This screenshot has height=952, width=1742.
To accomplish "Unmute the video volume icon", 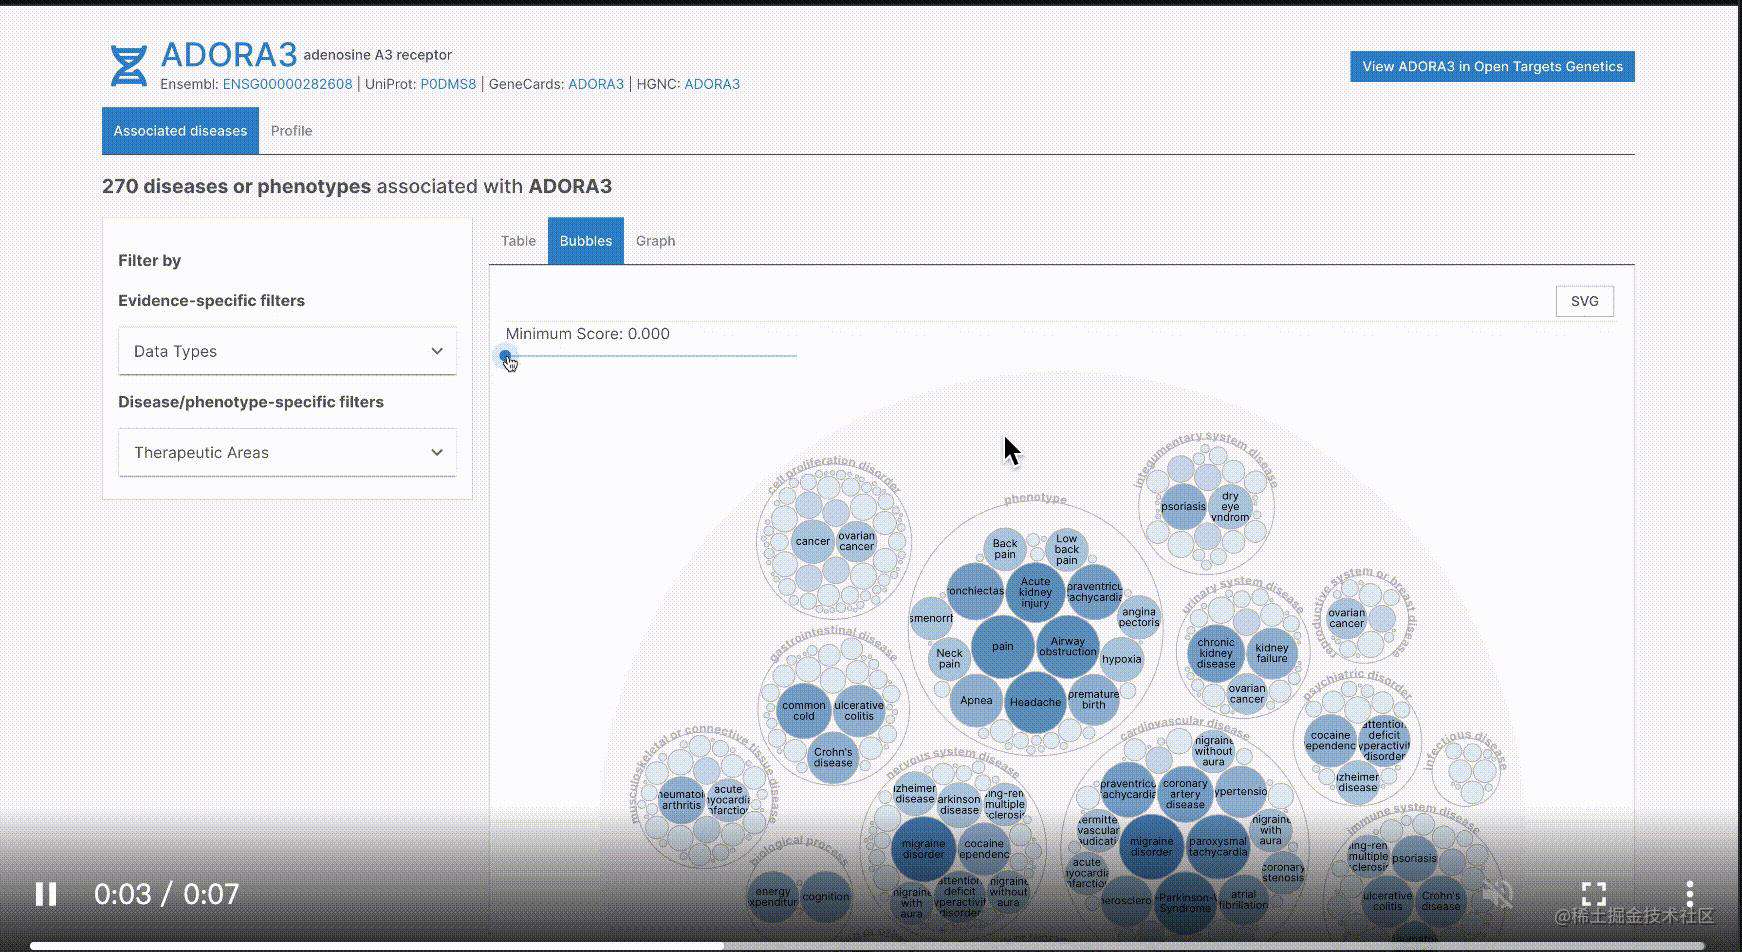I will (x=1497, y=894).
